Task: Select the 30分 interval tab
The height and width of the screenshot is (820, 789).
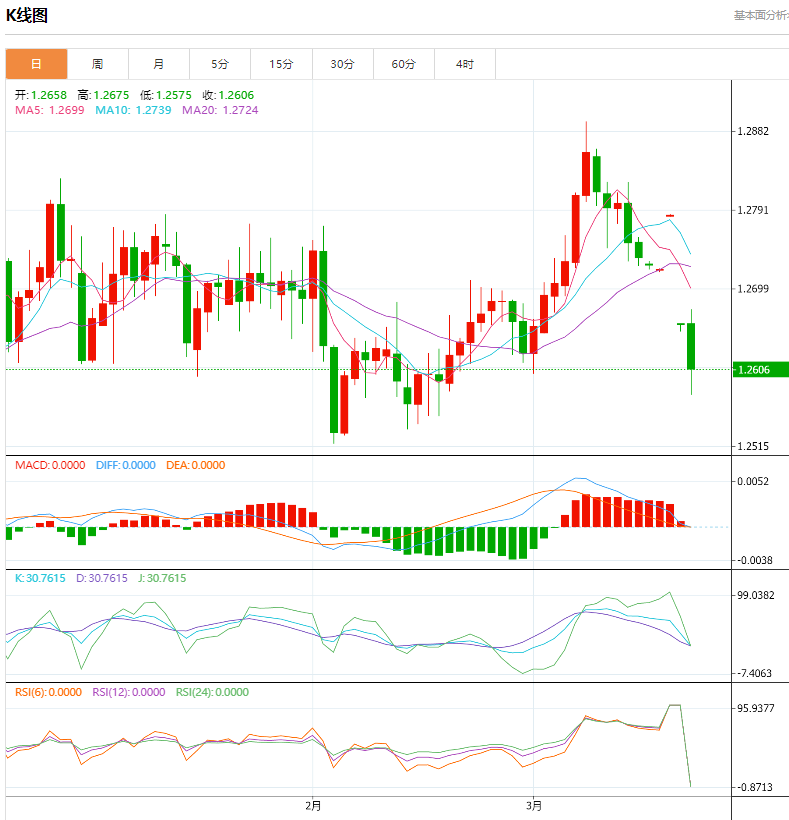Action: 342,64
